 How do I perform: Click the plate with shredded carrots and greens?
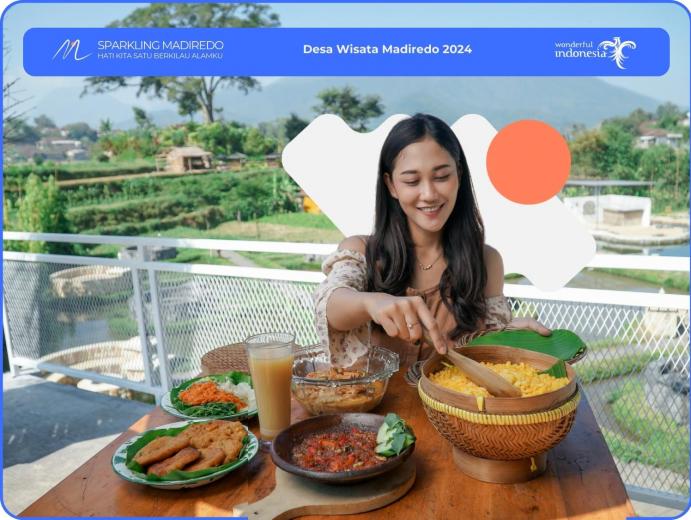point(210,397)
